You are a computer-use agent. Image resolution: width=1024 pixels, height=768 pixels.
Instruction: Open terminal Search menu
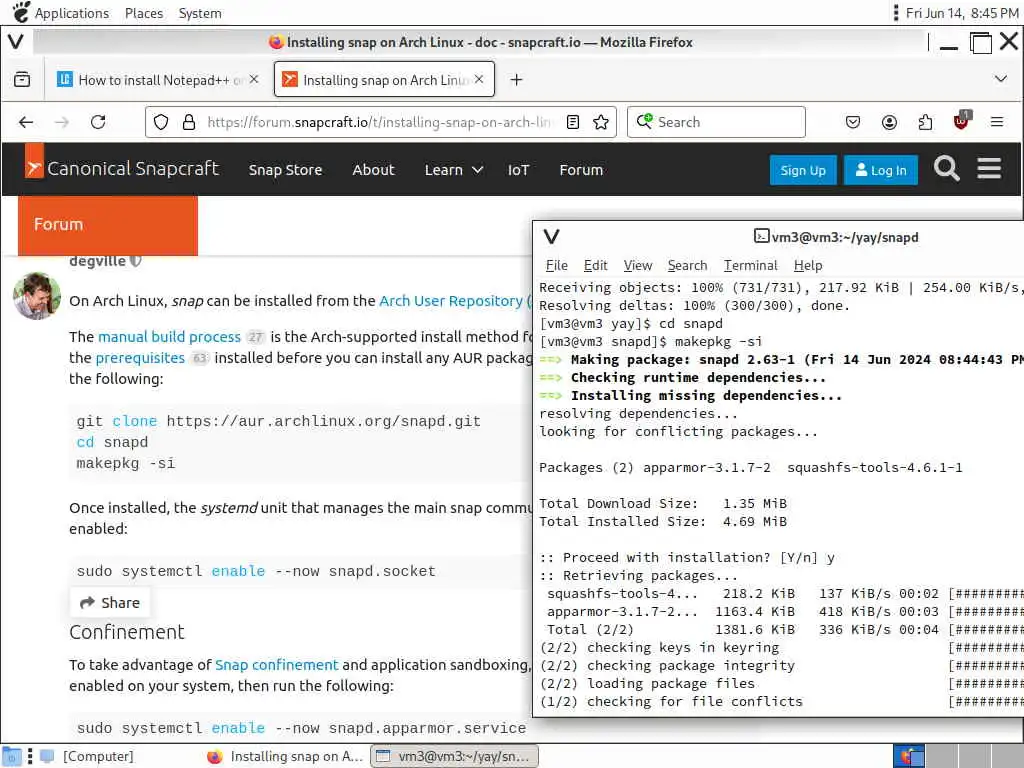click(x=687, y=265)
